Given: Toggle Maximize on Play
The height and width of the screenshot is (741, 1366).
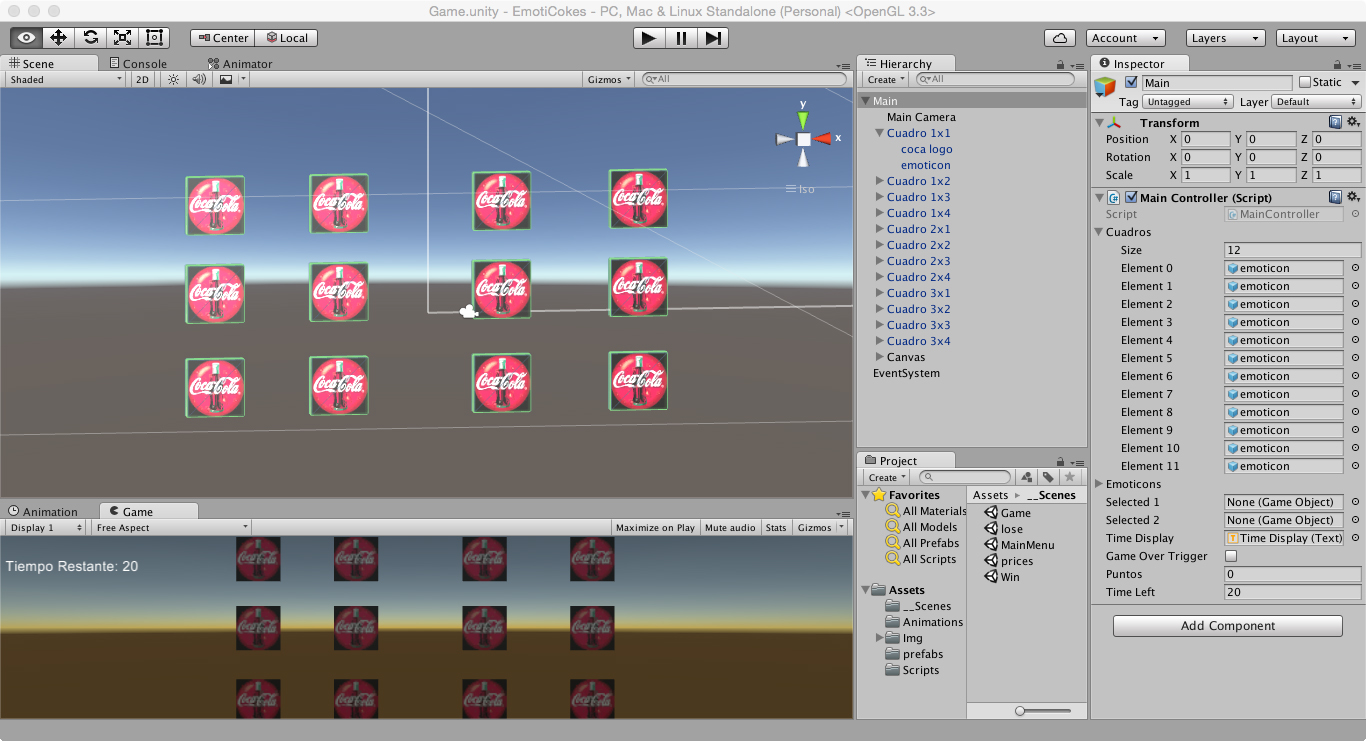Looking at the screenshot, I should pos(655,527).
